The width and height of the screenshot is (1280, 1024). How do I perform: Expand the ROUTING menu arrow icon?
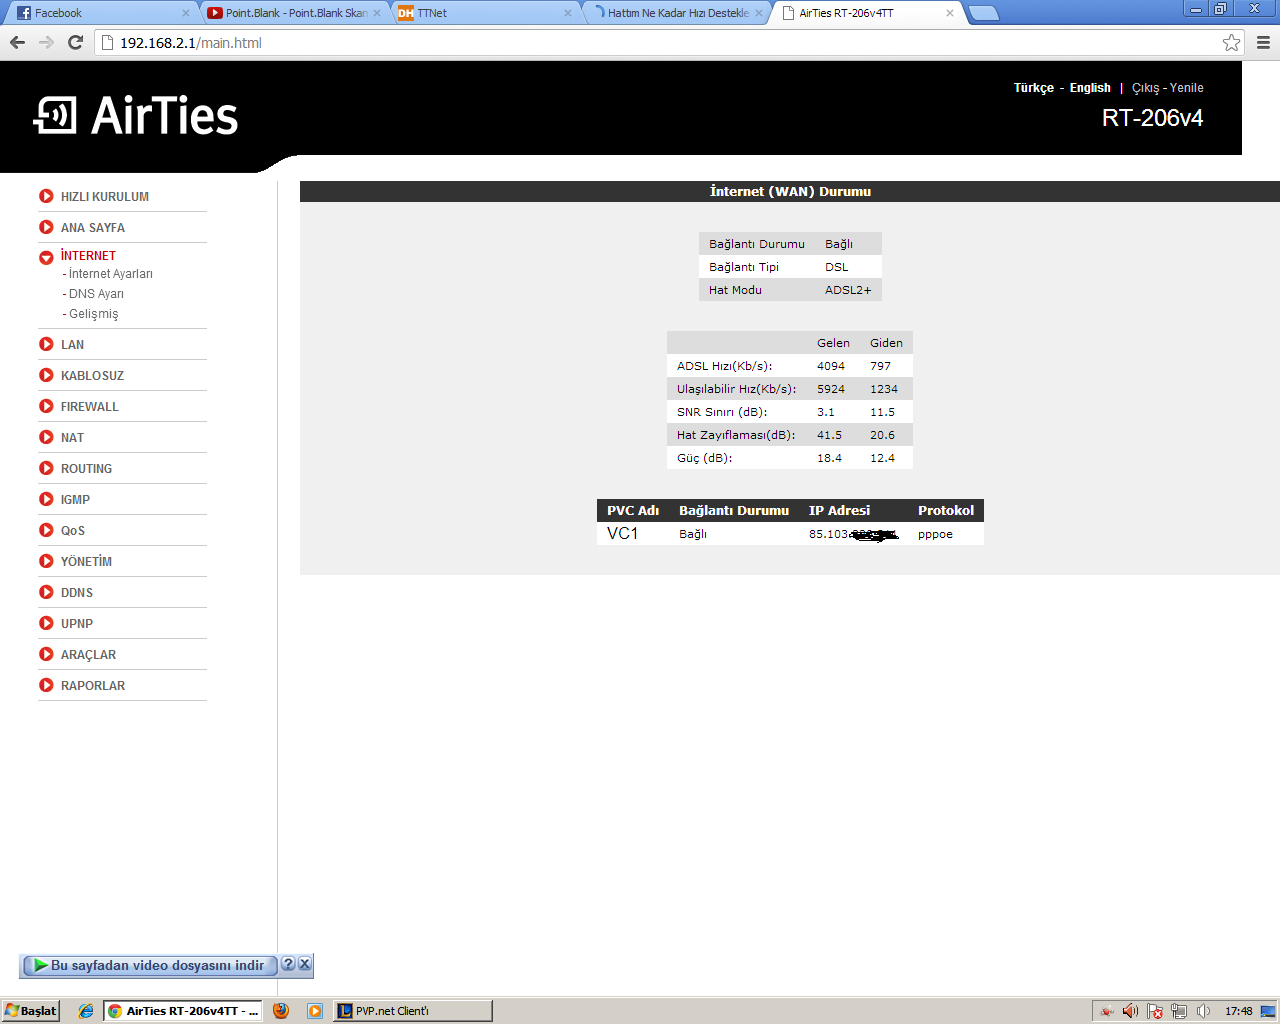click(x=46, y=468)
